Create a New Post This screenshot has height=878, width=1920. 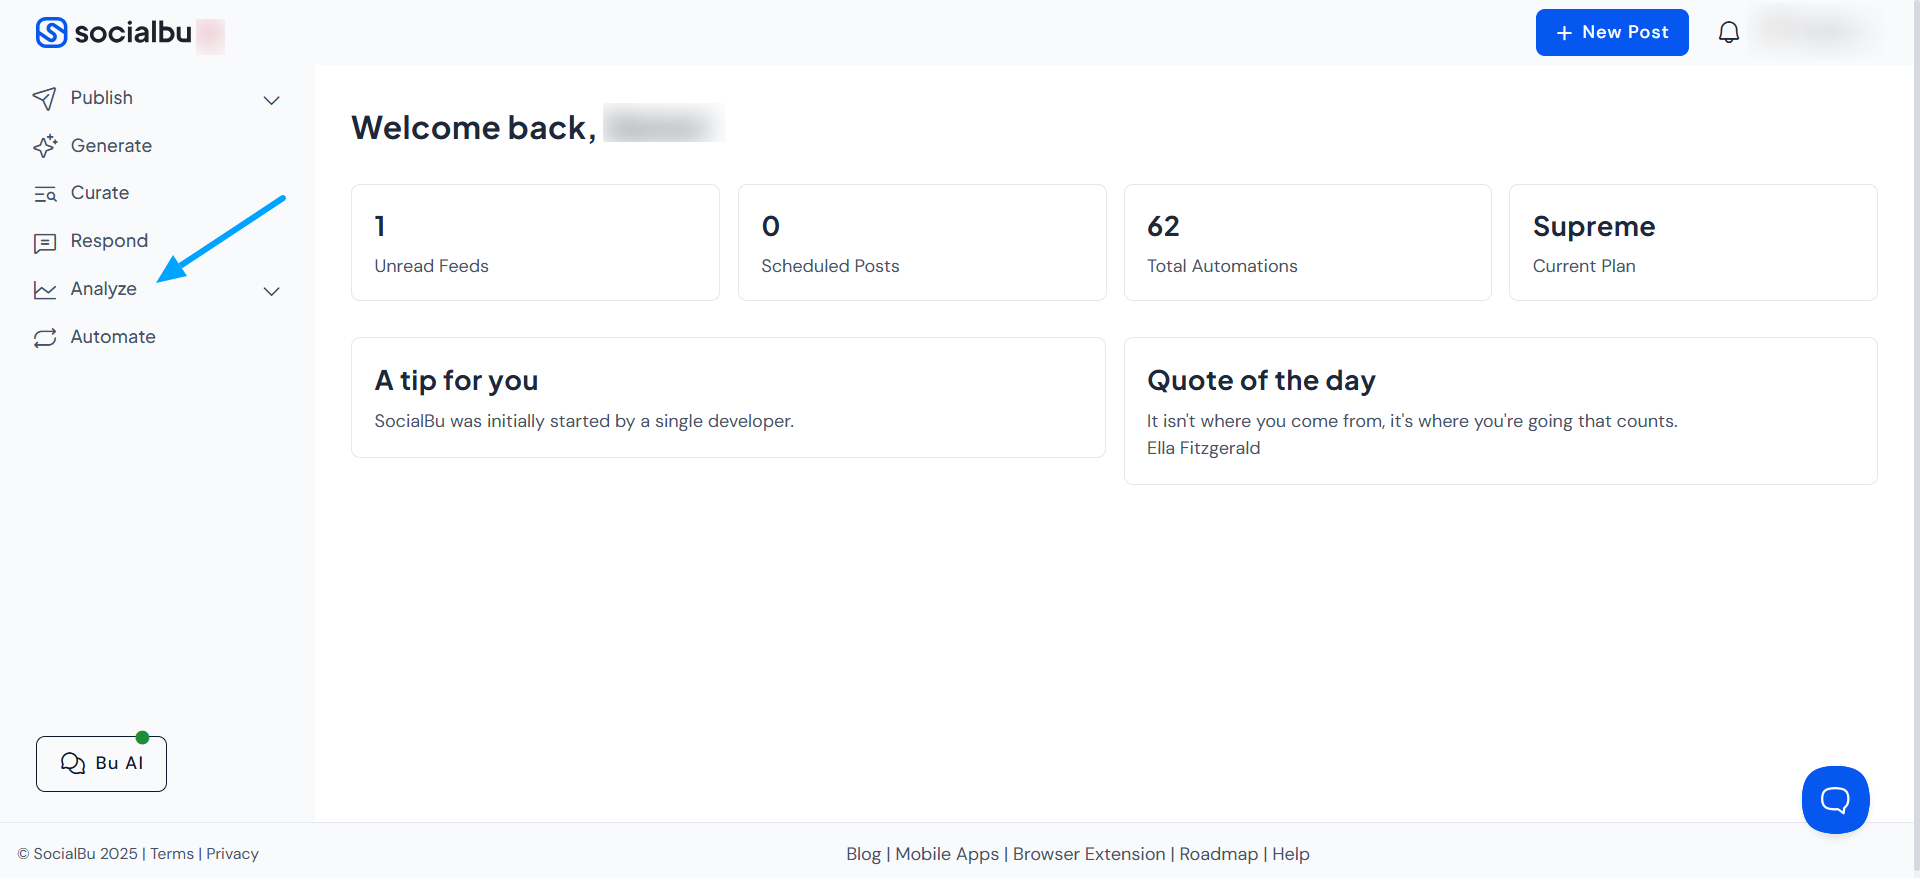pyautogui.click(x=1611, y=33)
